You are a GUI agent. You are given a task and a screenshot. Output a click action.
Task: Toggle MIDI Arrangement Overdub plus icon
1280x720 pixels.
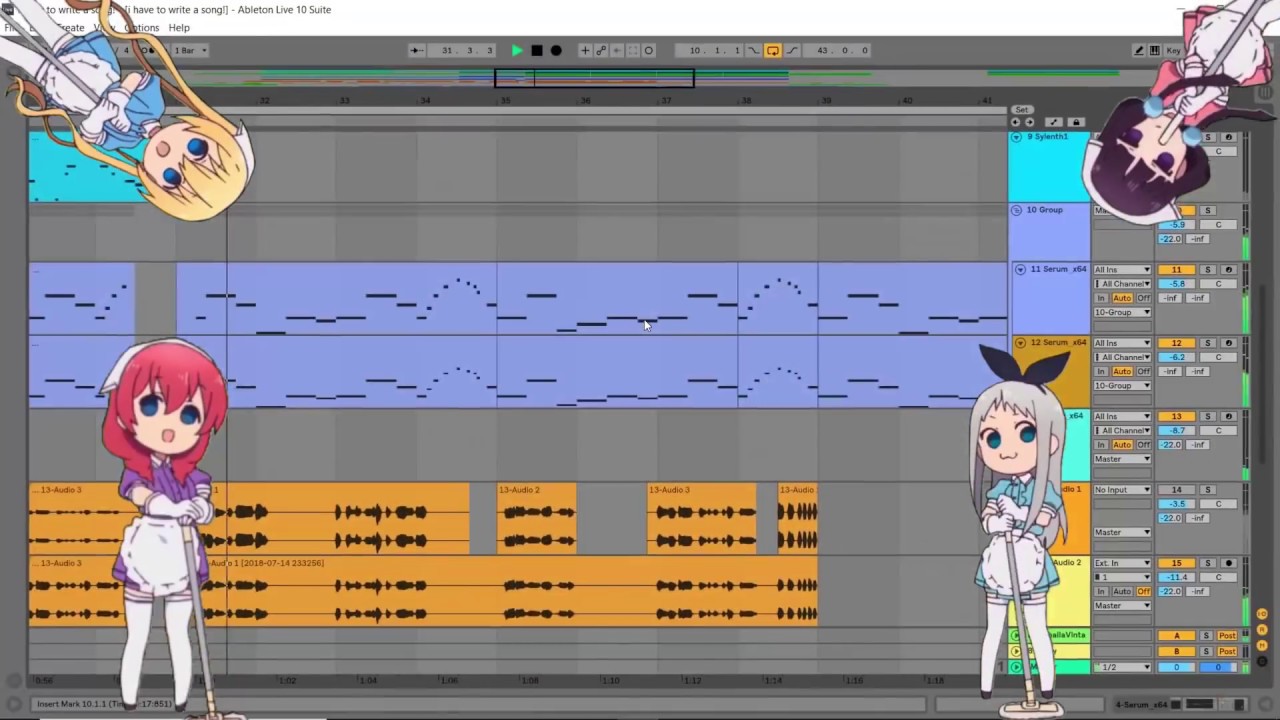click(x=585, y=50)
